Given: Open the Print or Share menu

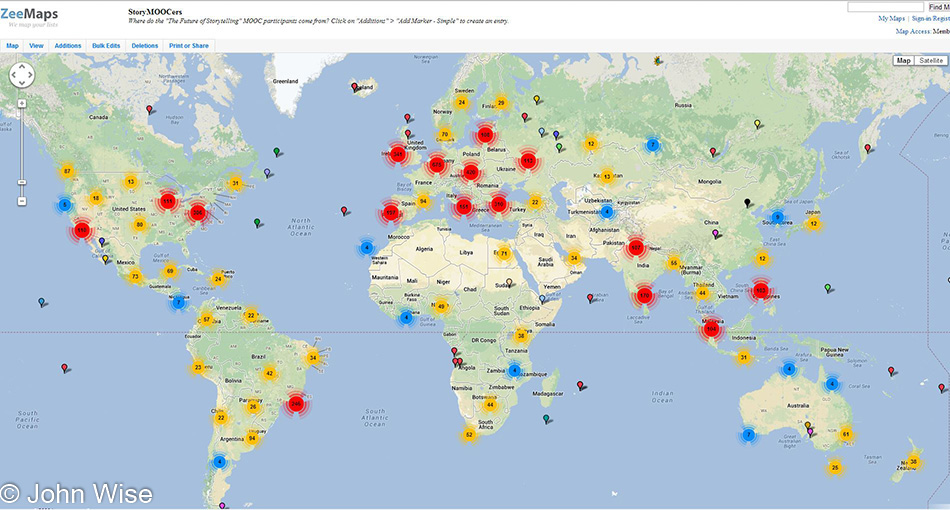Looking at the screenshot, I should point(188,46).
